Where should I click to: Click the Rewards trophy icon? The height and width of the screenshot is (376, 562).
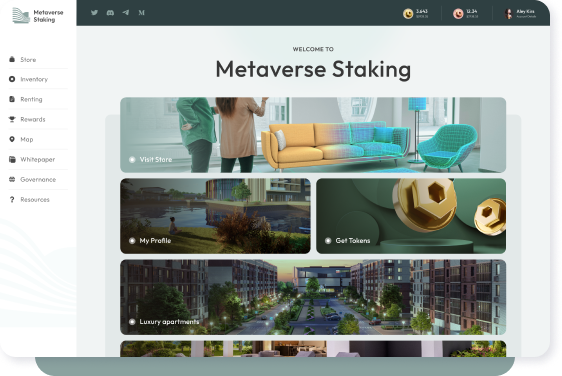click(12, 119)
